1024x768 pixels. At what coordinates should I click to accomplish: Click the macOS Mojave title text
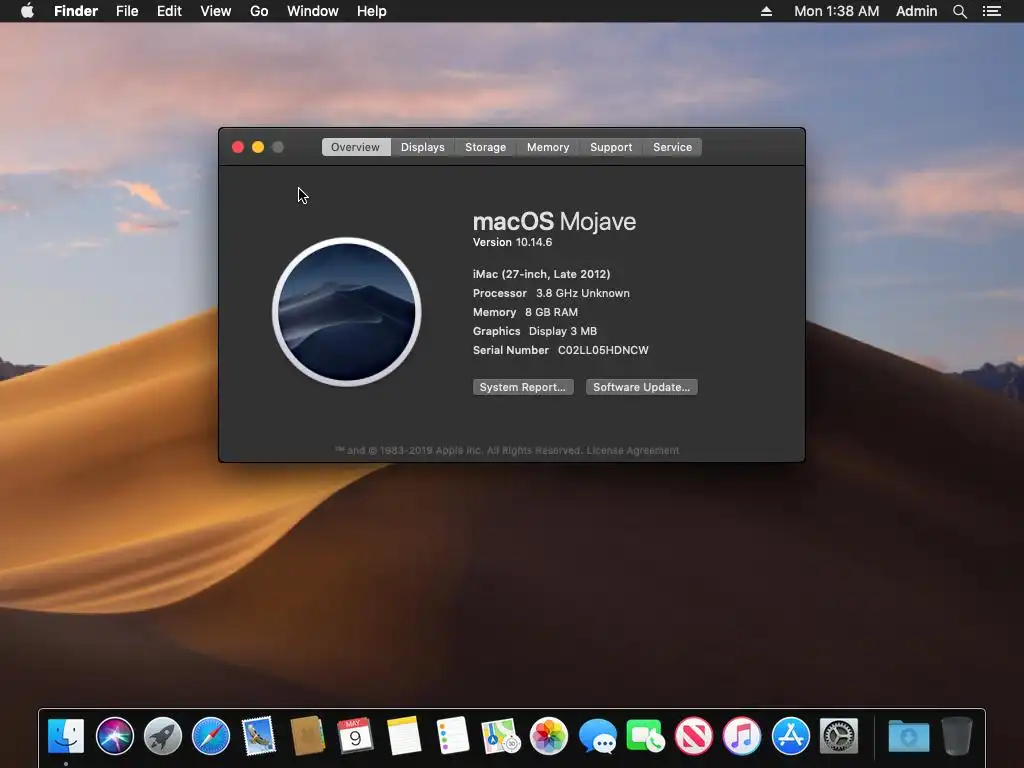tap(554, 222)
